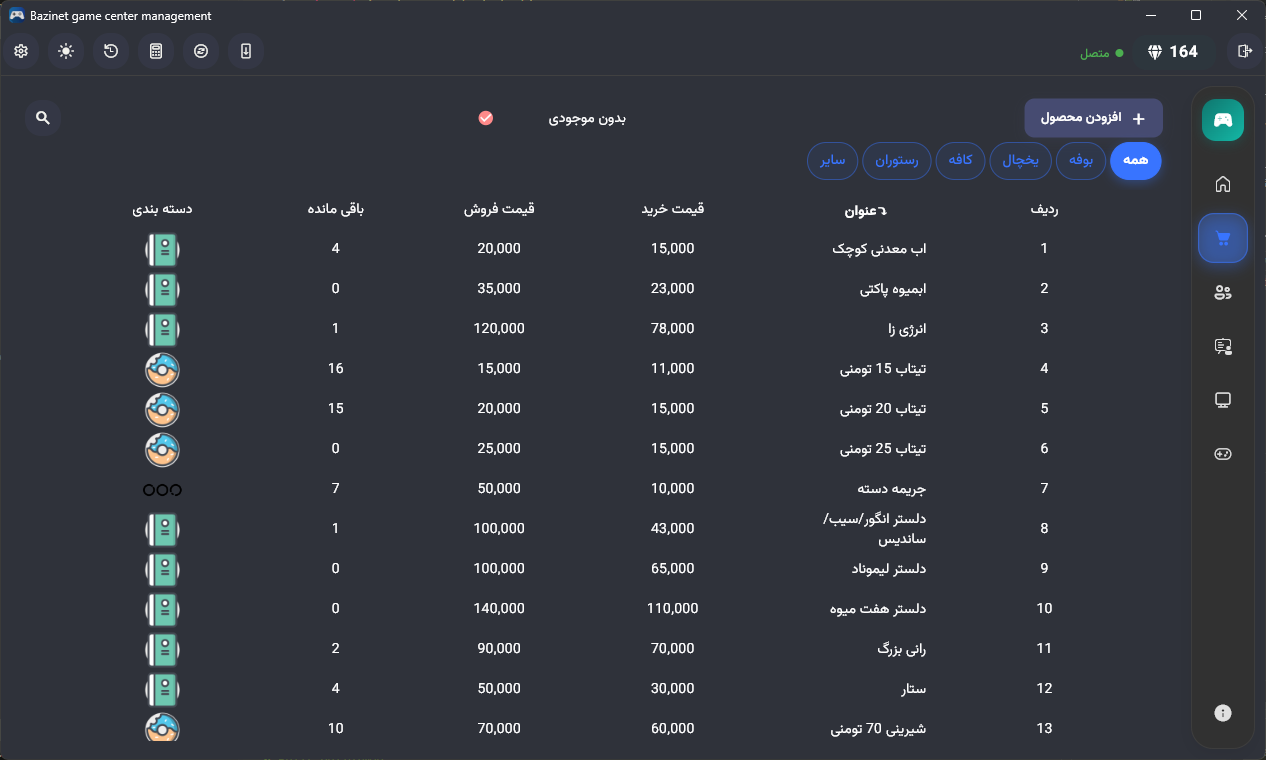The image size is (1266, 760).
Task: Click purchase price 43,000 cell
Action: coord(672,529)
